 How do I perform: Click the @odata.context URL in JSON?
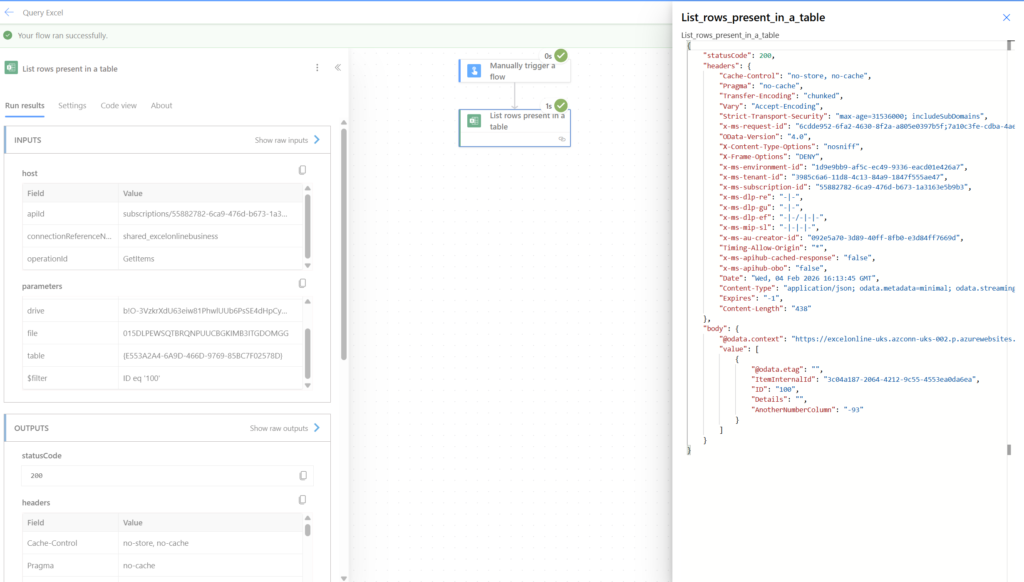(903, 339)
